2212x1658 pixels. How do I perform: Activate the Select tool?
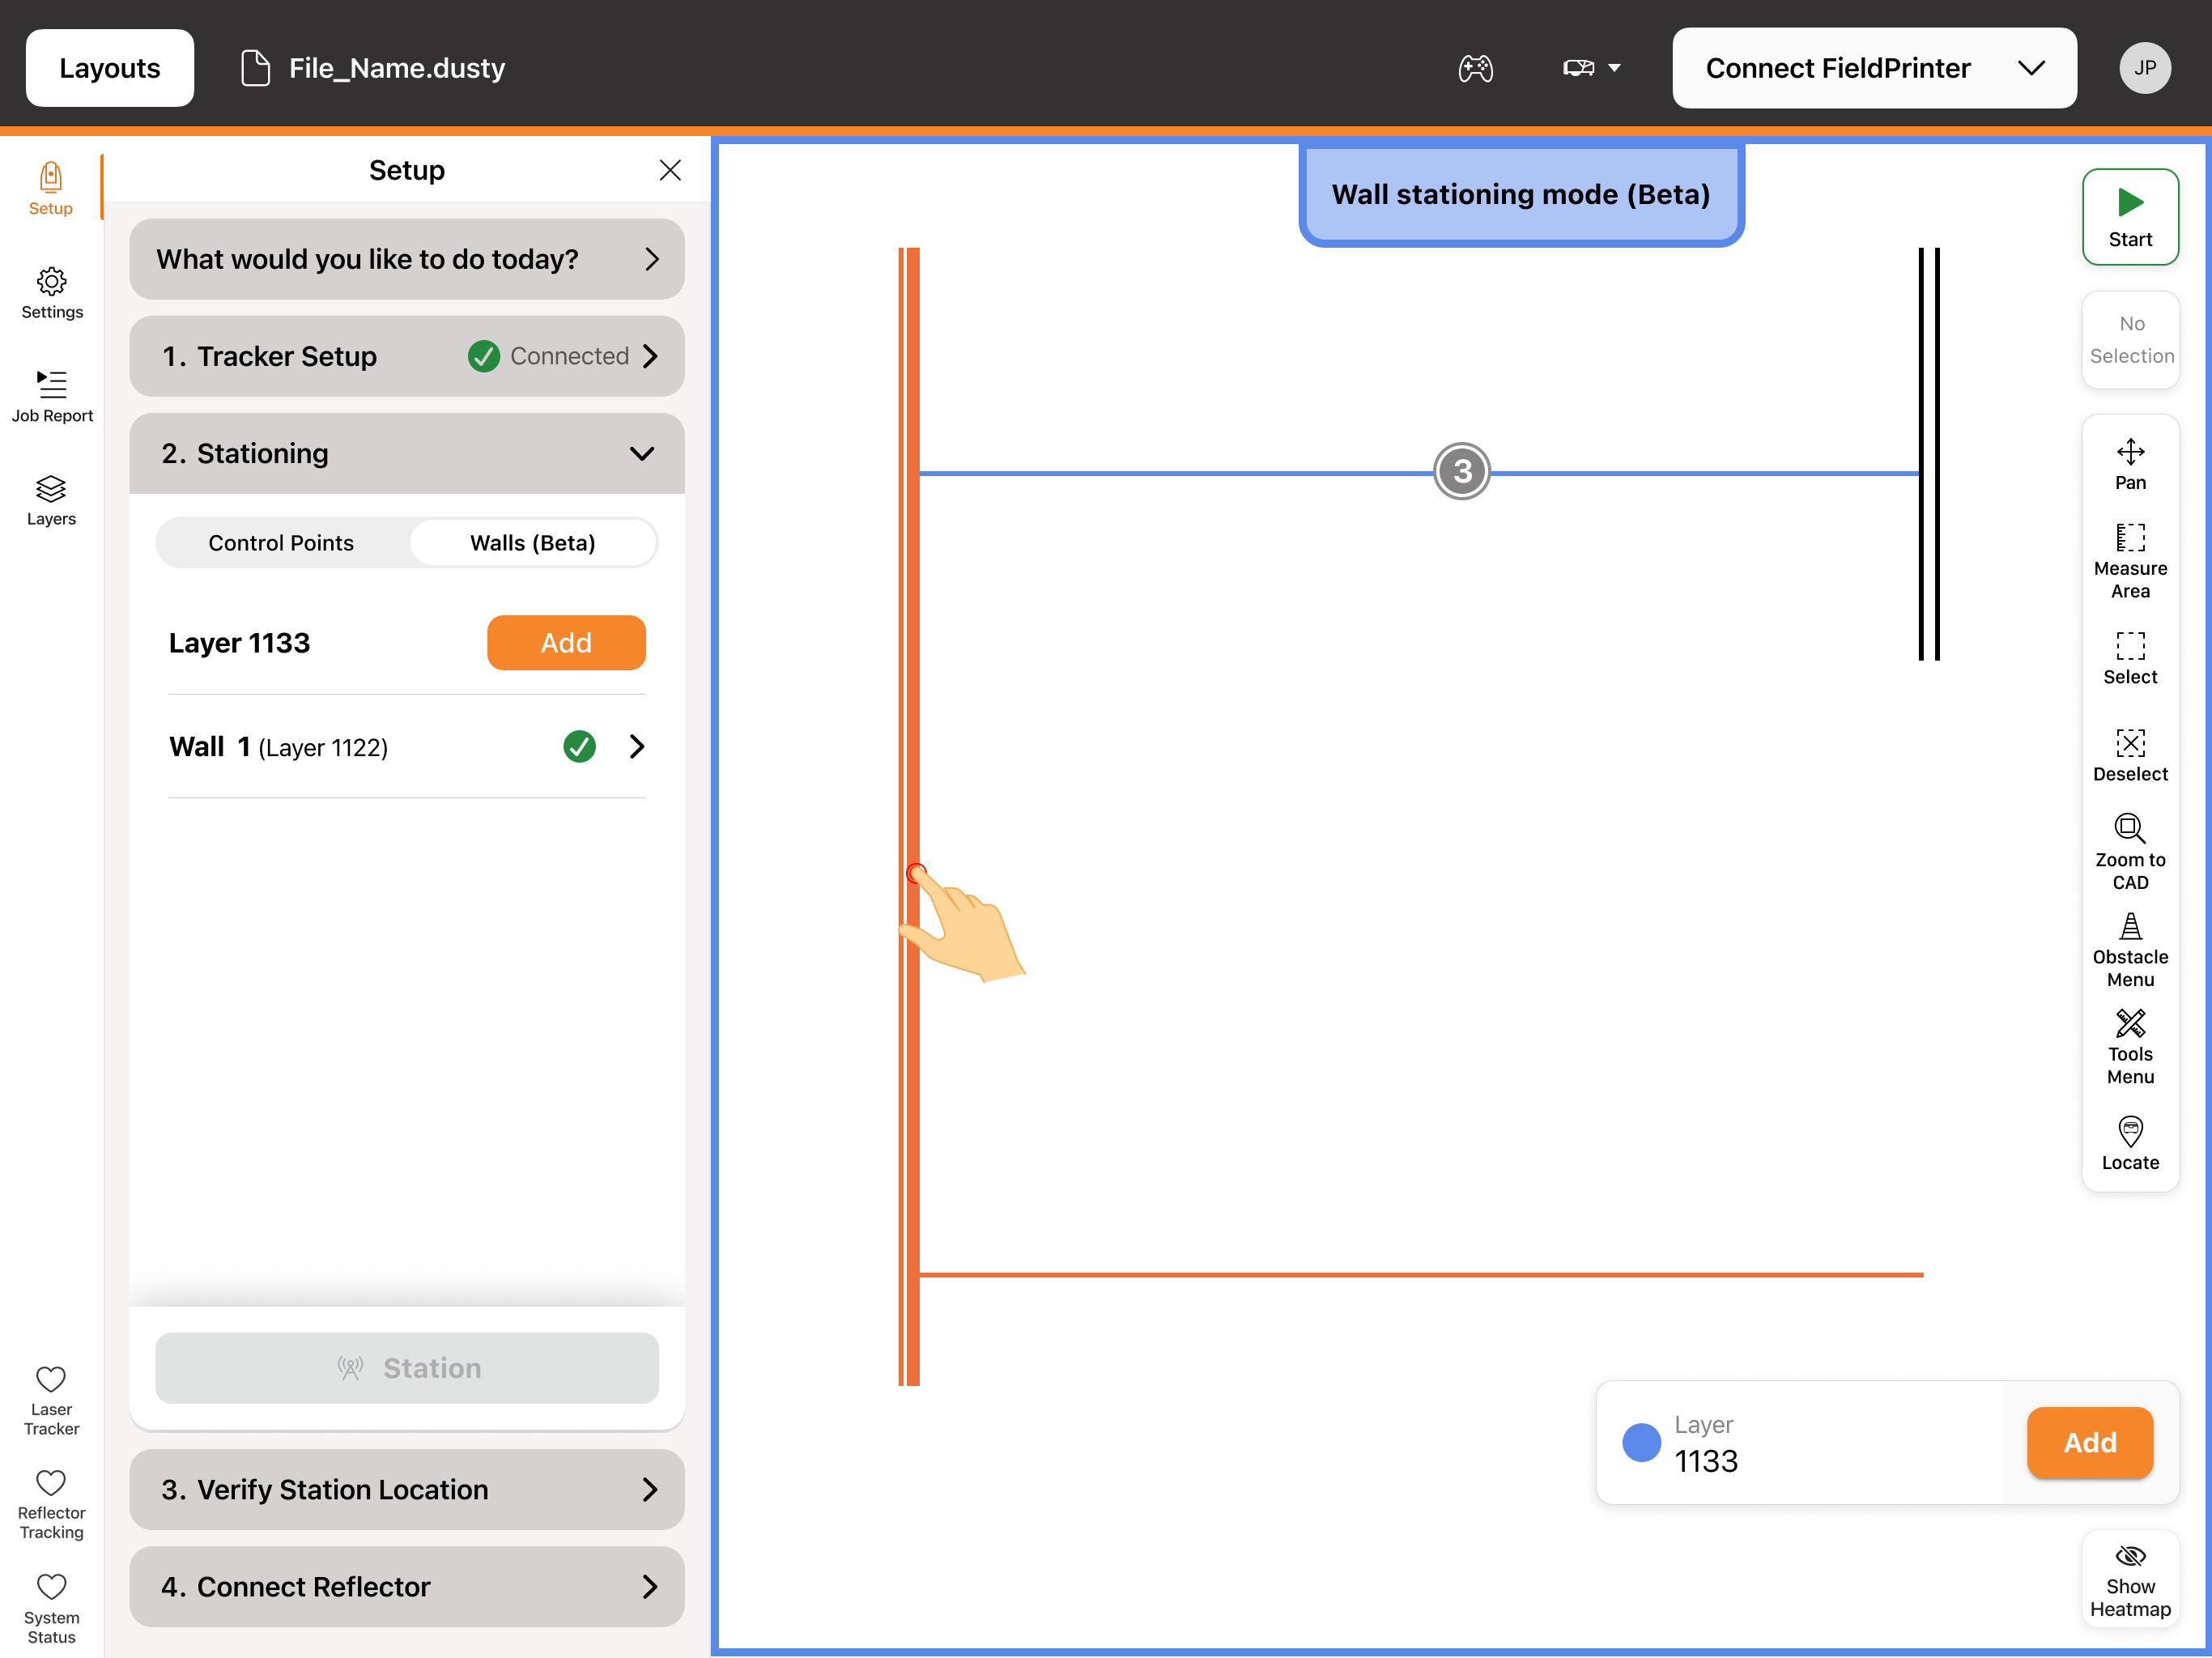[x=2130, y=658]
